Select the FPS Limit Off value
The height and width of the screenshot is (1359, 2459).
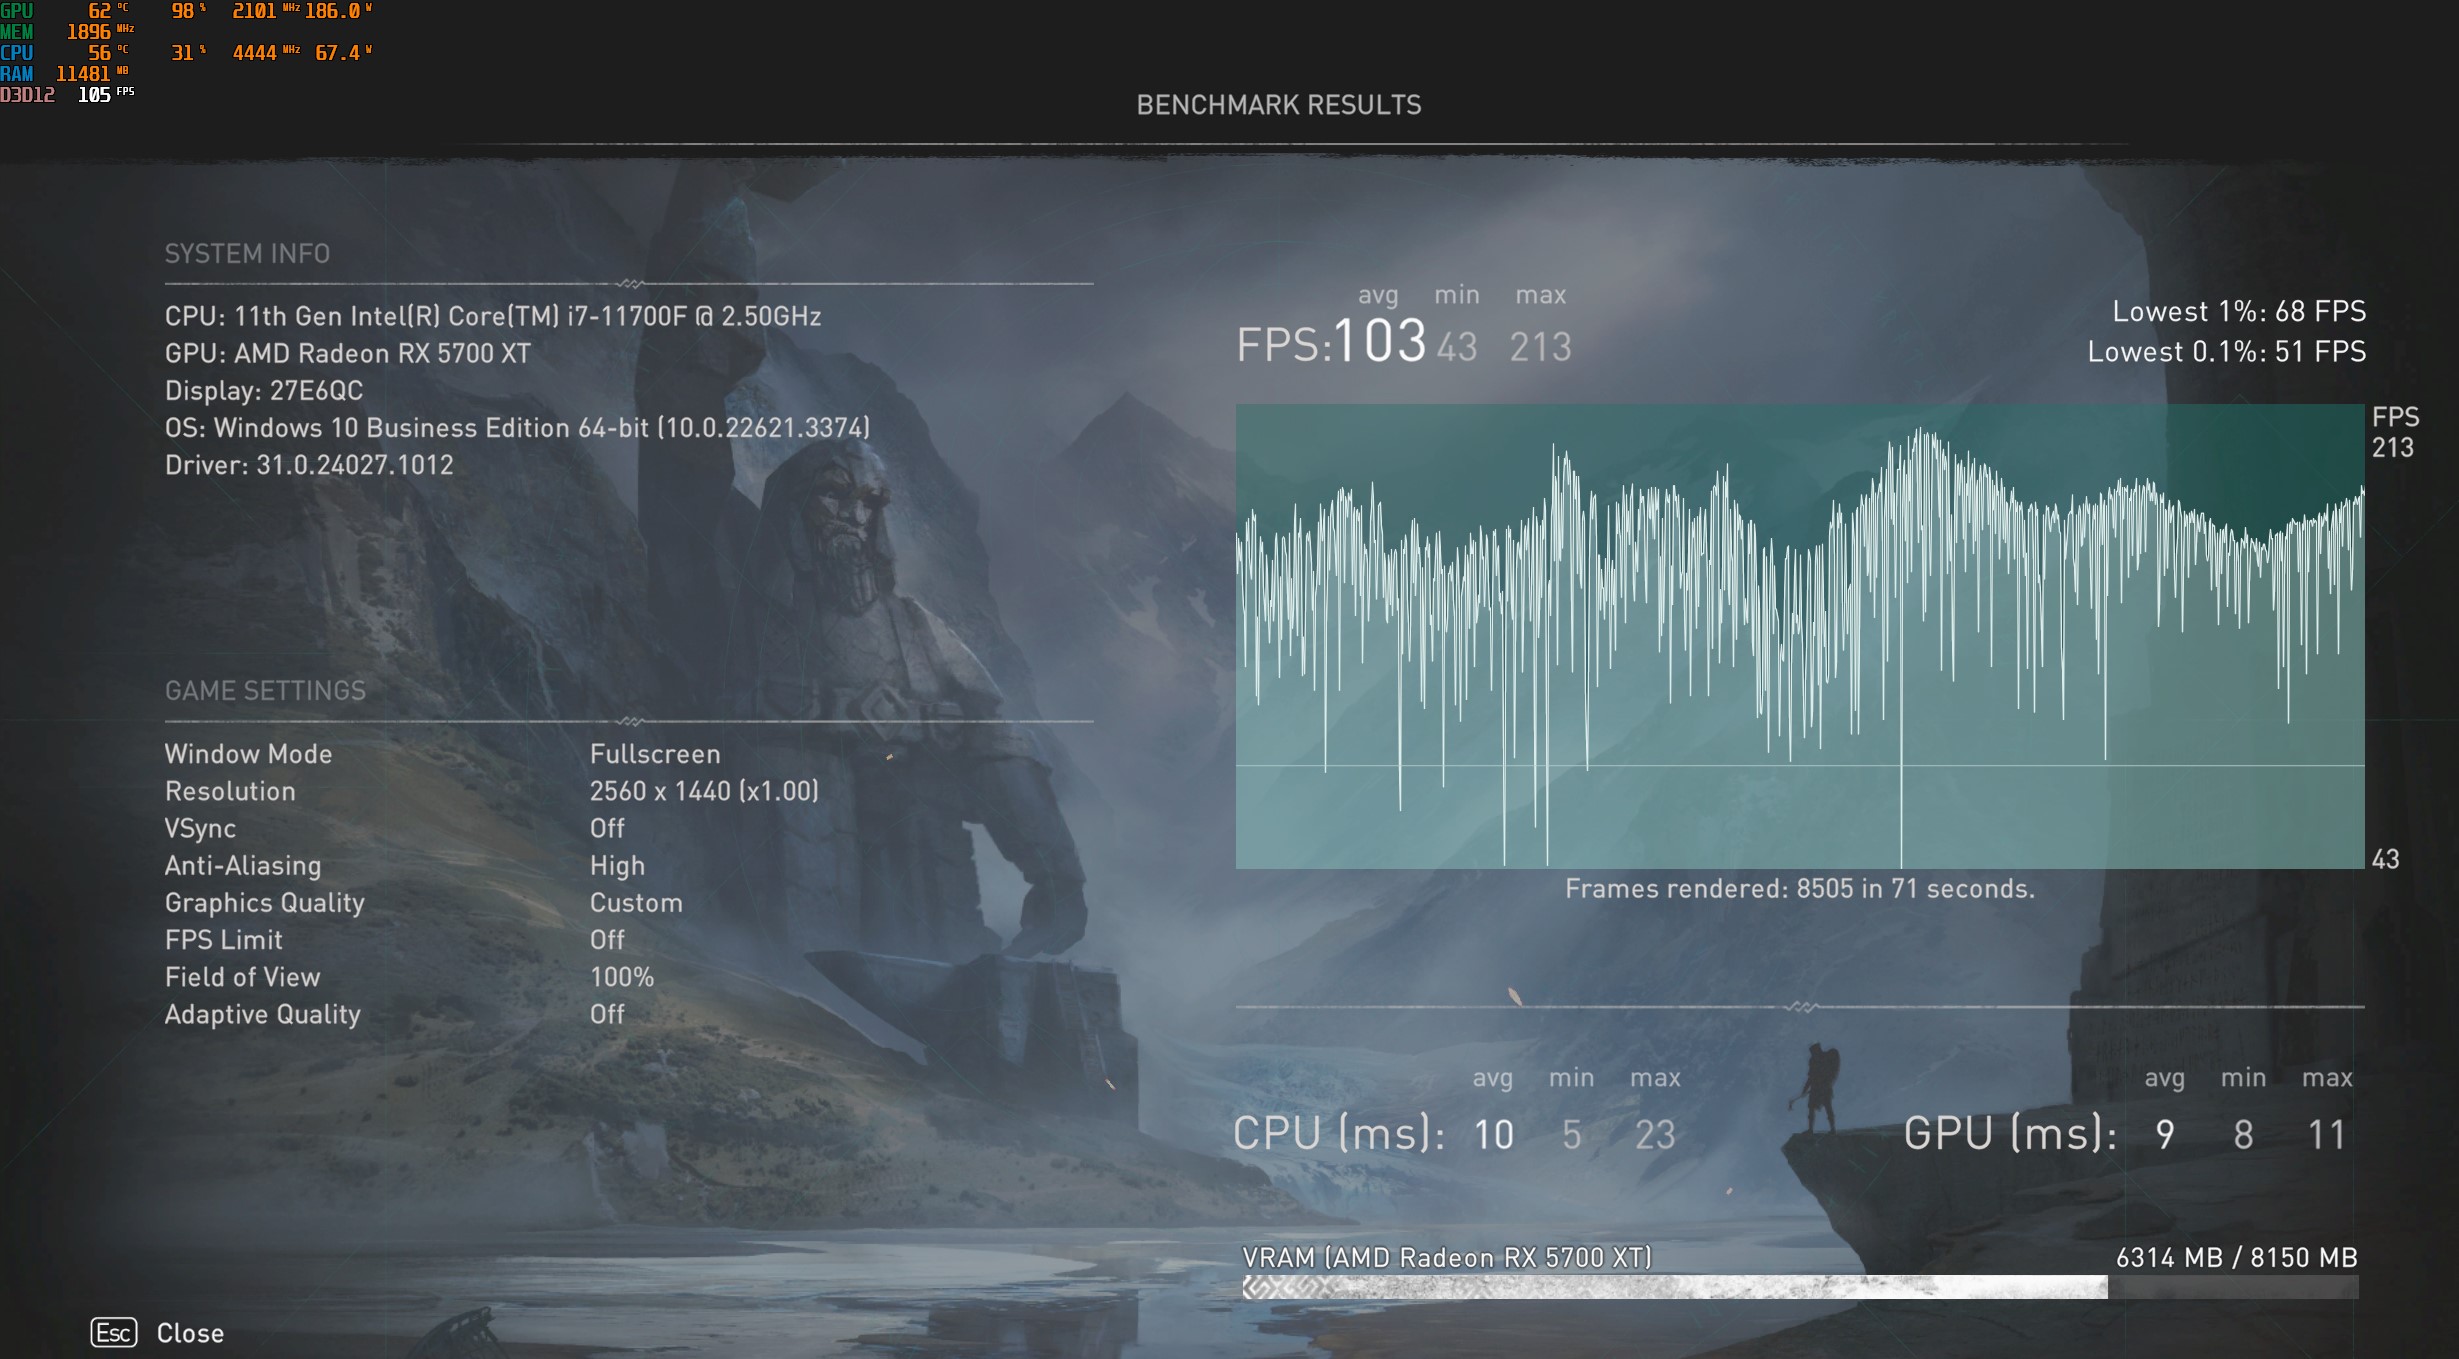(x=607, y=940)
